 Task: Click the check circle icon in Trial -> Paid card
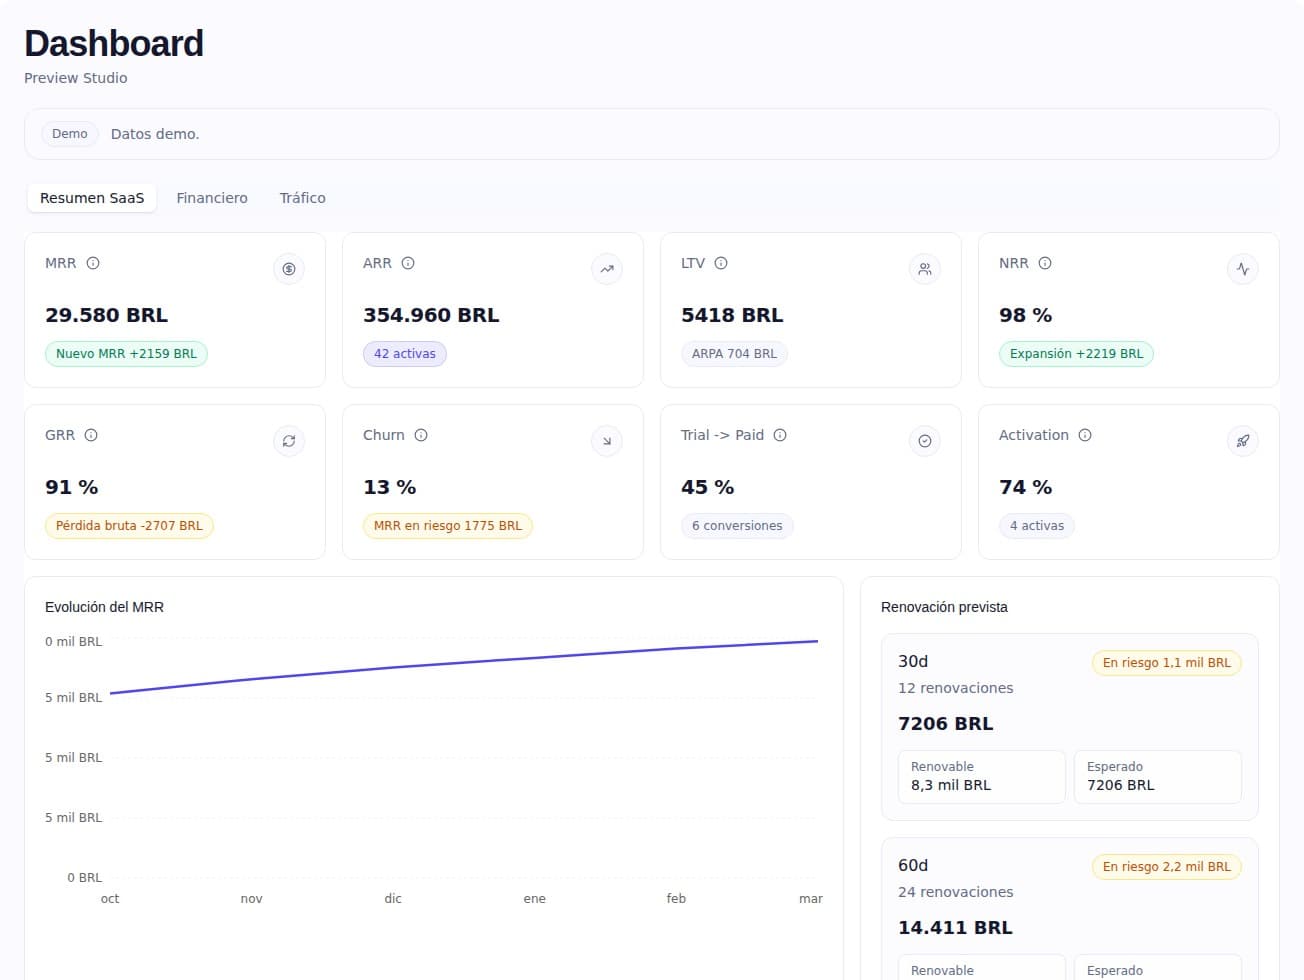pyautogui.click(x=925, y=441)
